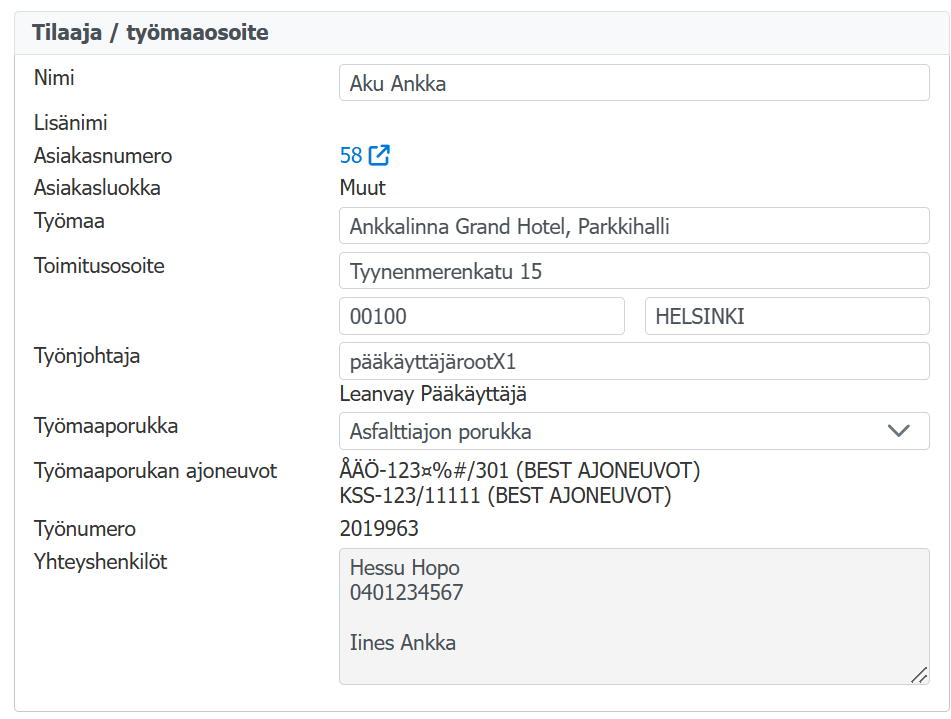The width and height of the screenshot is (951, 719).
Task: Click Toimitusosoite street address field
Action: pyautogui.click(x=634, y=271)
